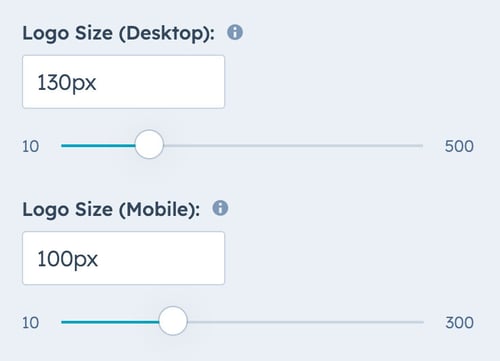This screenshot has width=500, height=361.
Task: Set desktop slider near its 500 end
Action: (x=418, y=146)
